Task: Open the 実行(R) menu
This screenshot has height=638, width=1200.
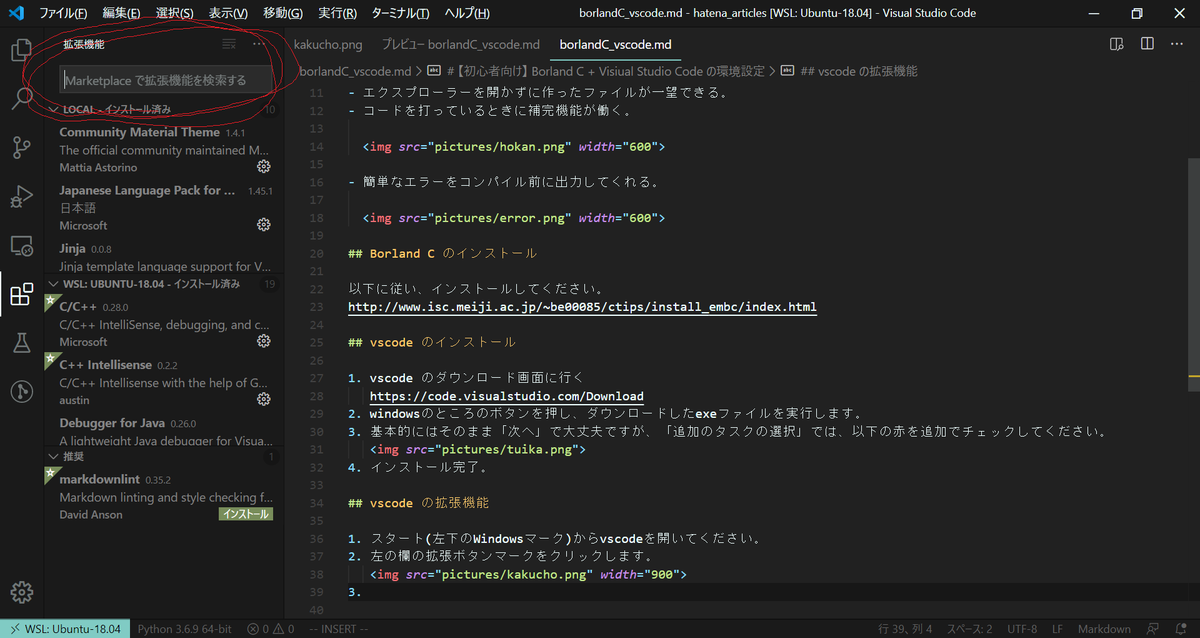Action: (337, 13)
